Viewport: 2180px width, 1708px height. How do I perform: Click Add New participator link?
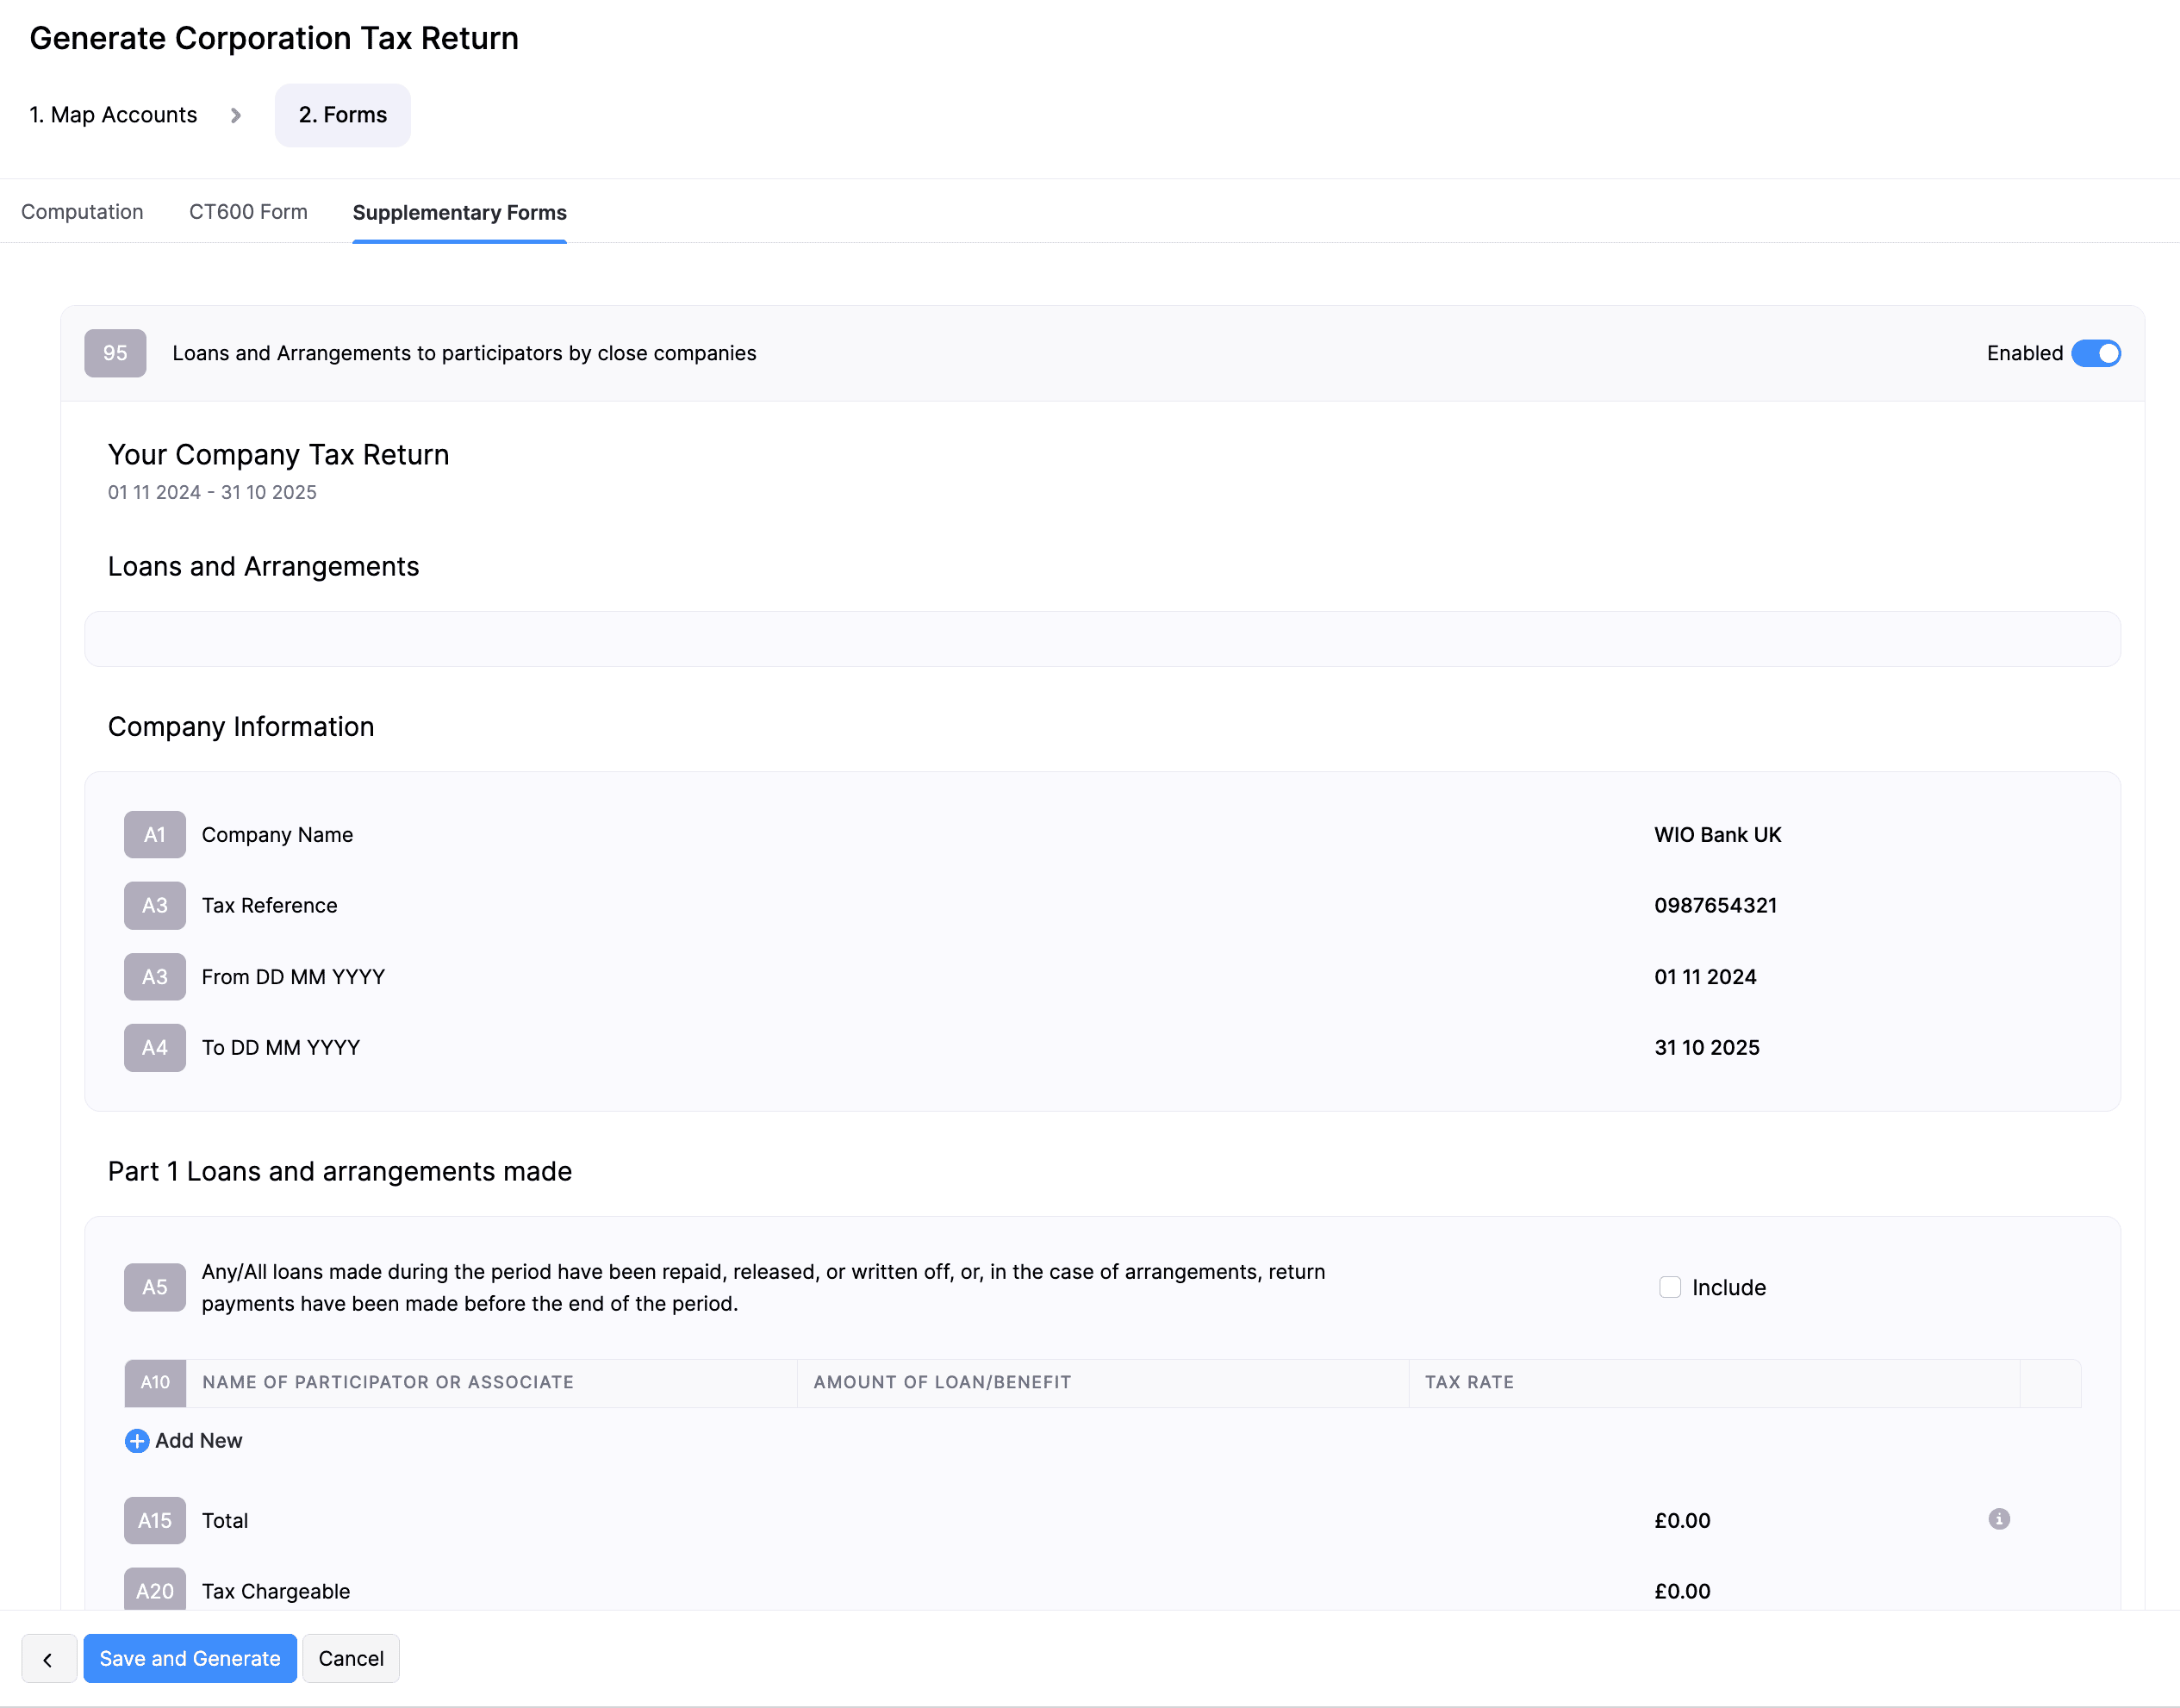[198, 1441]
